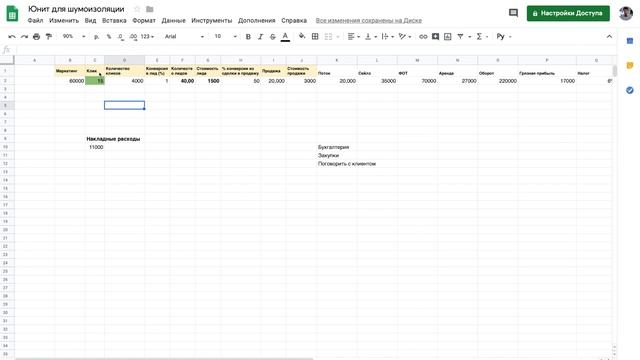Open the input tools Ру dropdown

pos(504,37)
